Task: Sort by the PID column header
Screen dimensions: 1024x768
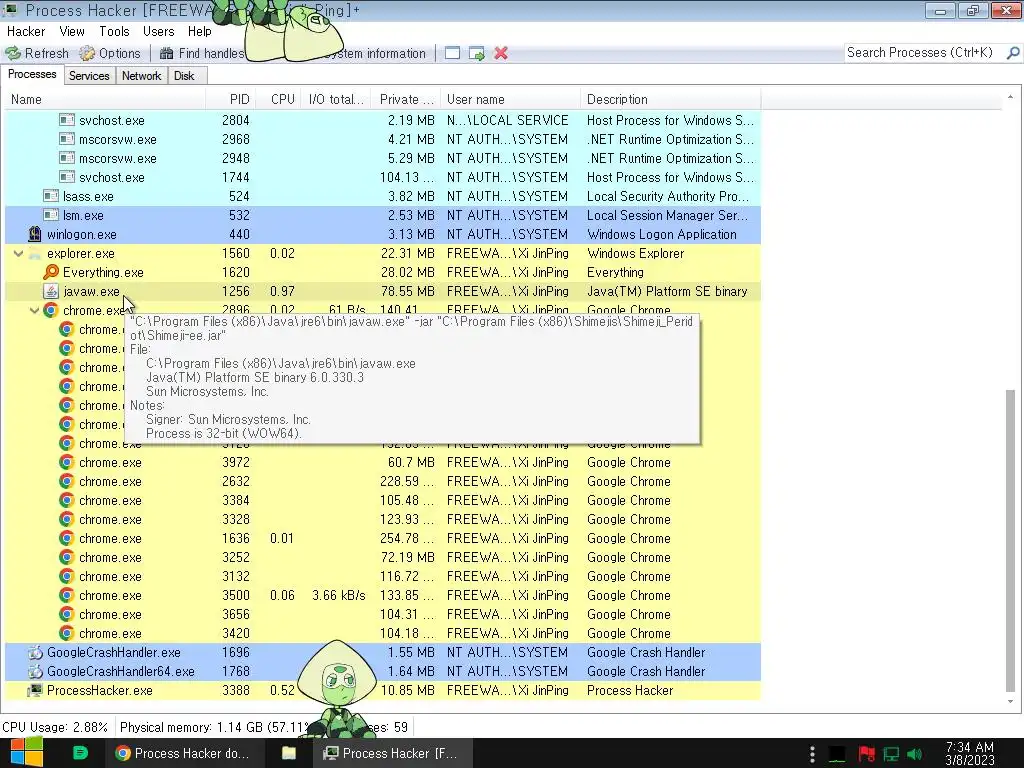Action: coord(231,99)
